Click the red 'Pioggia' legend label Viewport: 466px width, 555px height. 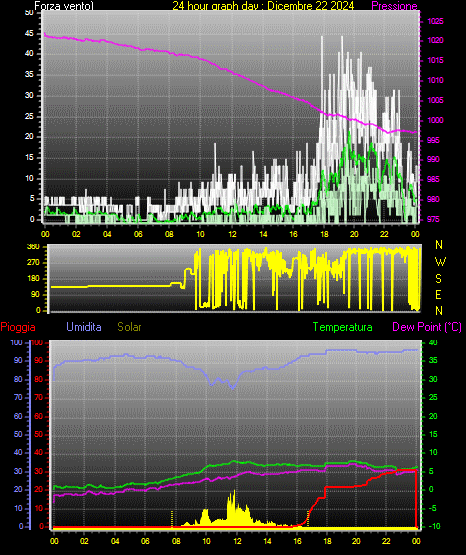(x=18, y=327)
